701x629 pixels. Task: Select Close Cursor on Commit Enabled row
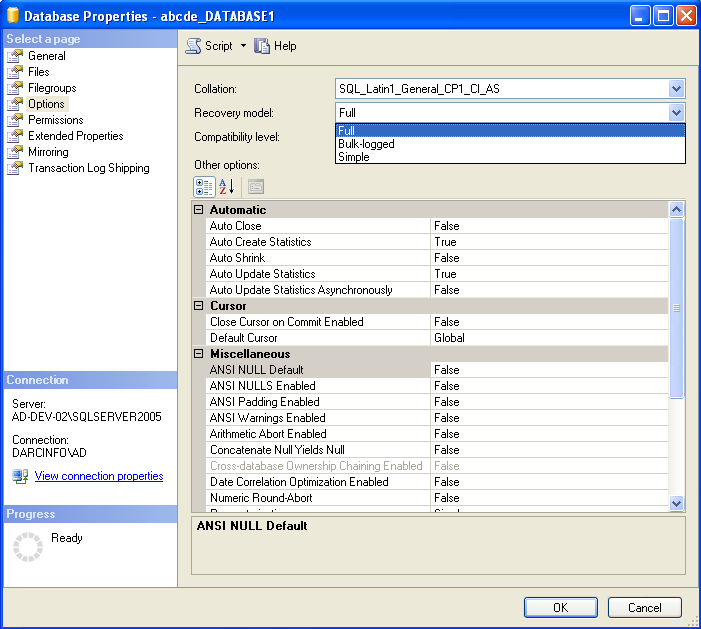[x=437, y=322]
